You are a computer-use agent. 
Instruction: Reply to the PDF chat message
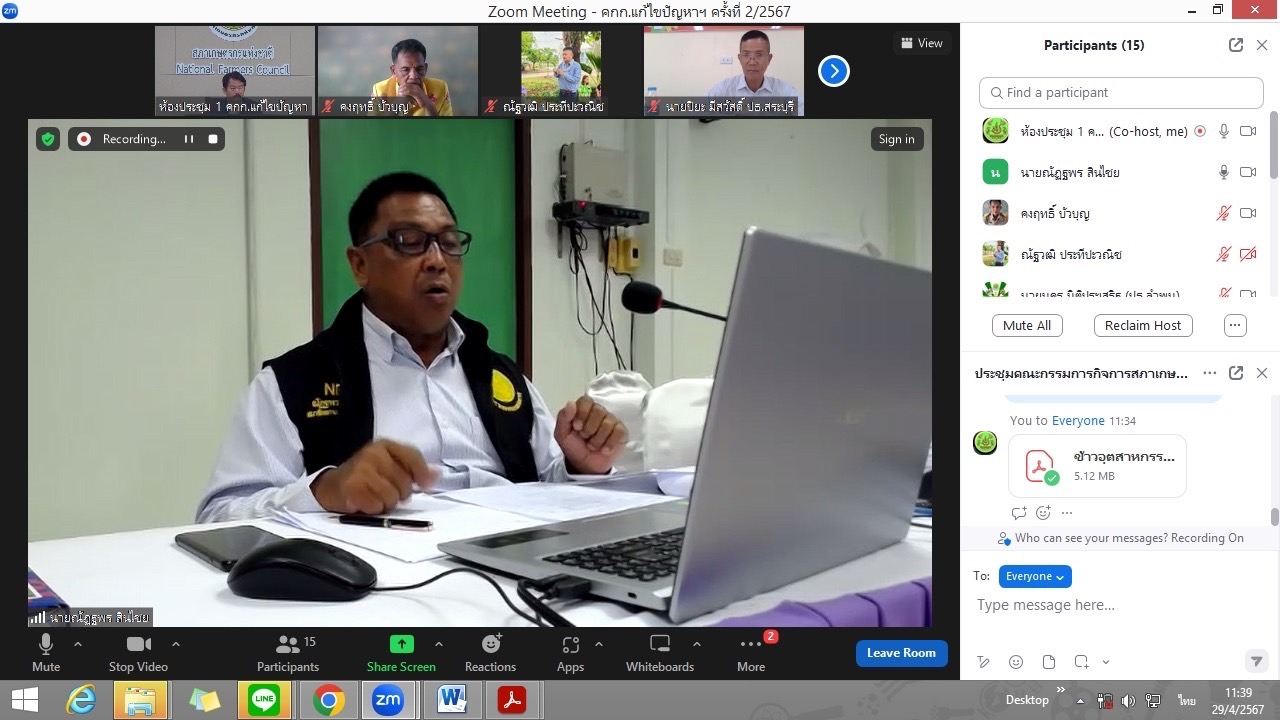[x=1019, y=513]
